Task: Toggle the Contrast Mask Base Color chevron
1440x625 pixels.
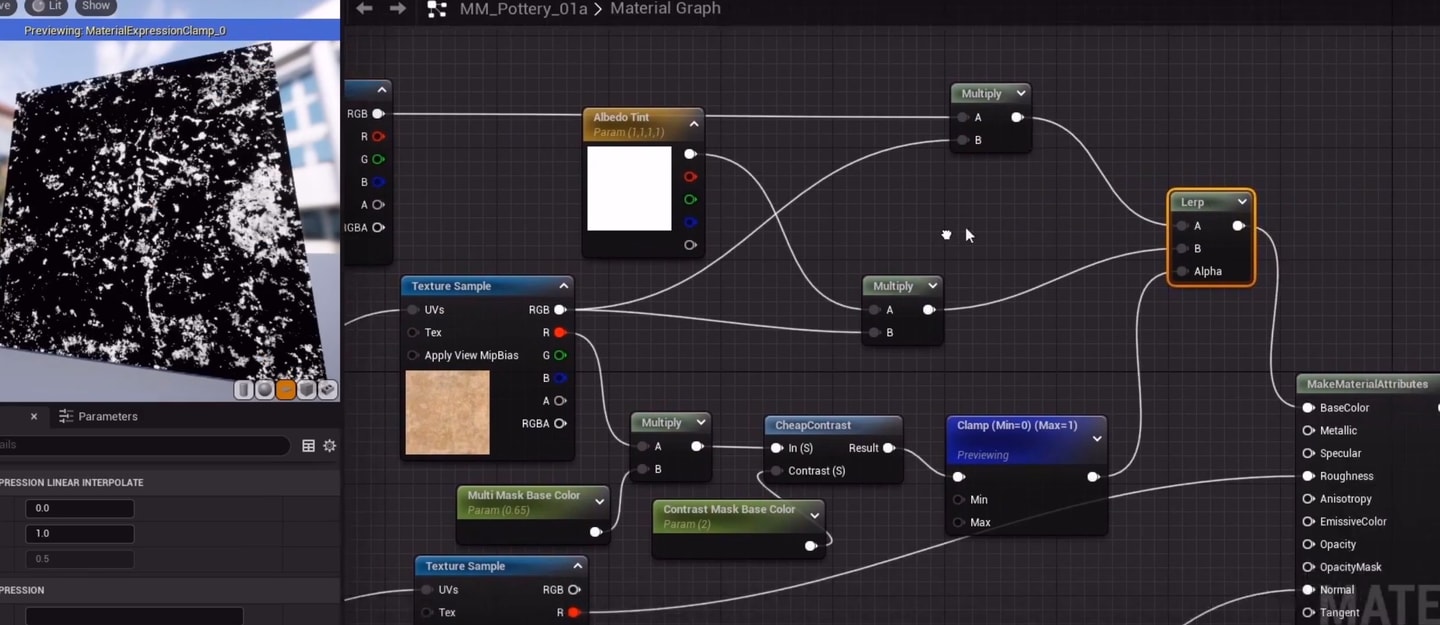Action: point(815,516)
